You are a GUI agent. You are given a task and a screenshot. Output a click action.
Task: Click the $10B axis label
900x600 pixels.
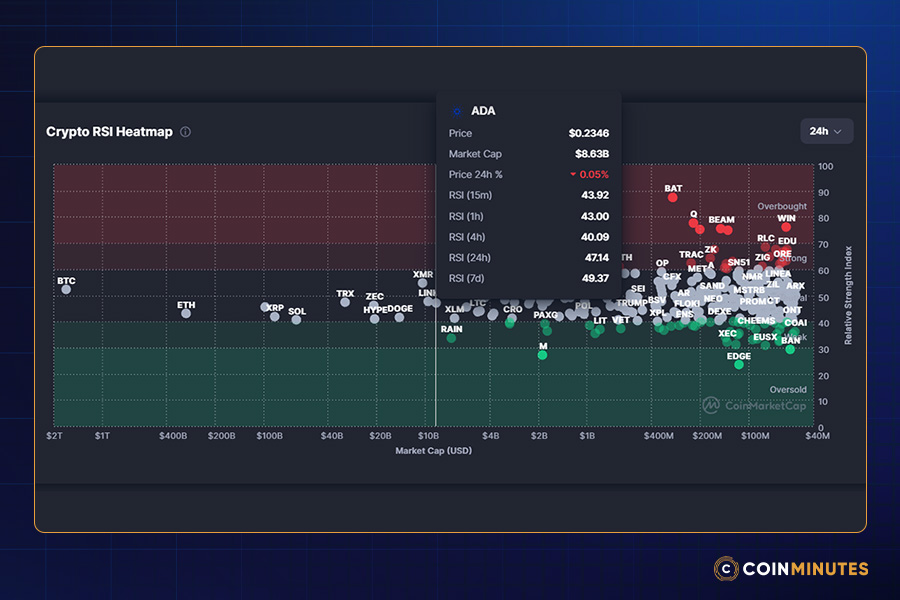428,436
